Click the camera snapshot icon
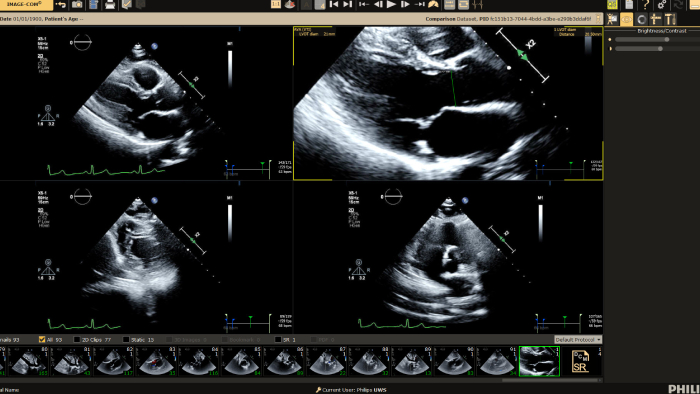The width and height of the screenshot is (700, 394). pos(77,4)
